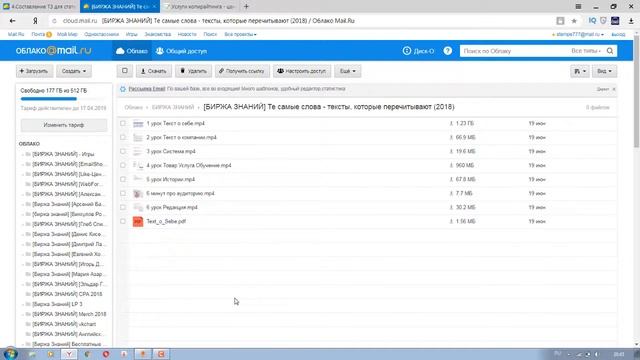
Task: Click the question mark help icon
Action: [x=448, y=51]
